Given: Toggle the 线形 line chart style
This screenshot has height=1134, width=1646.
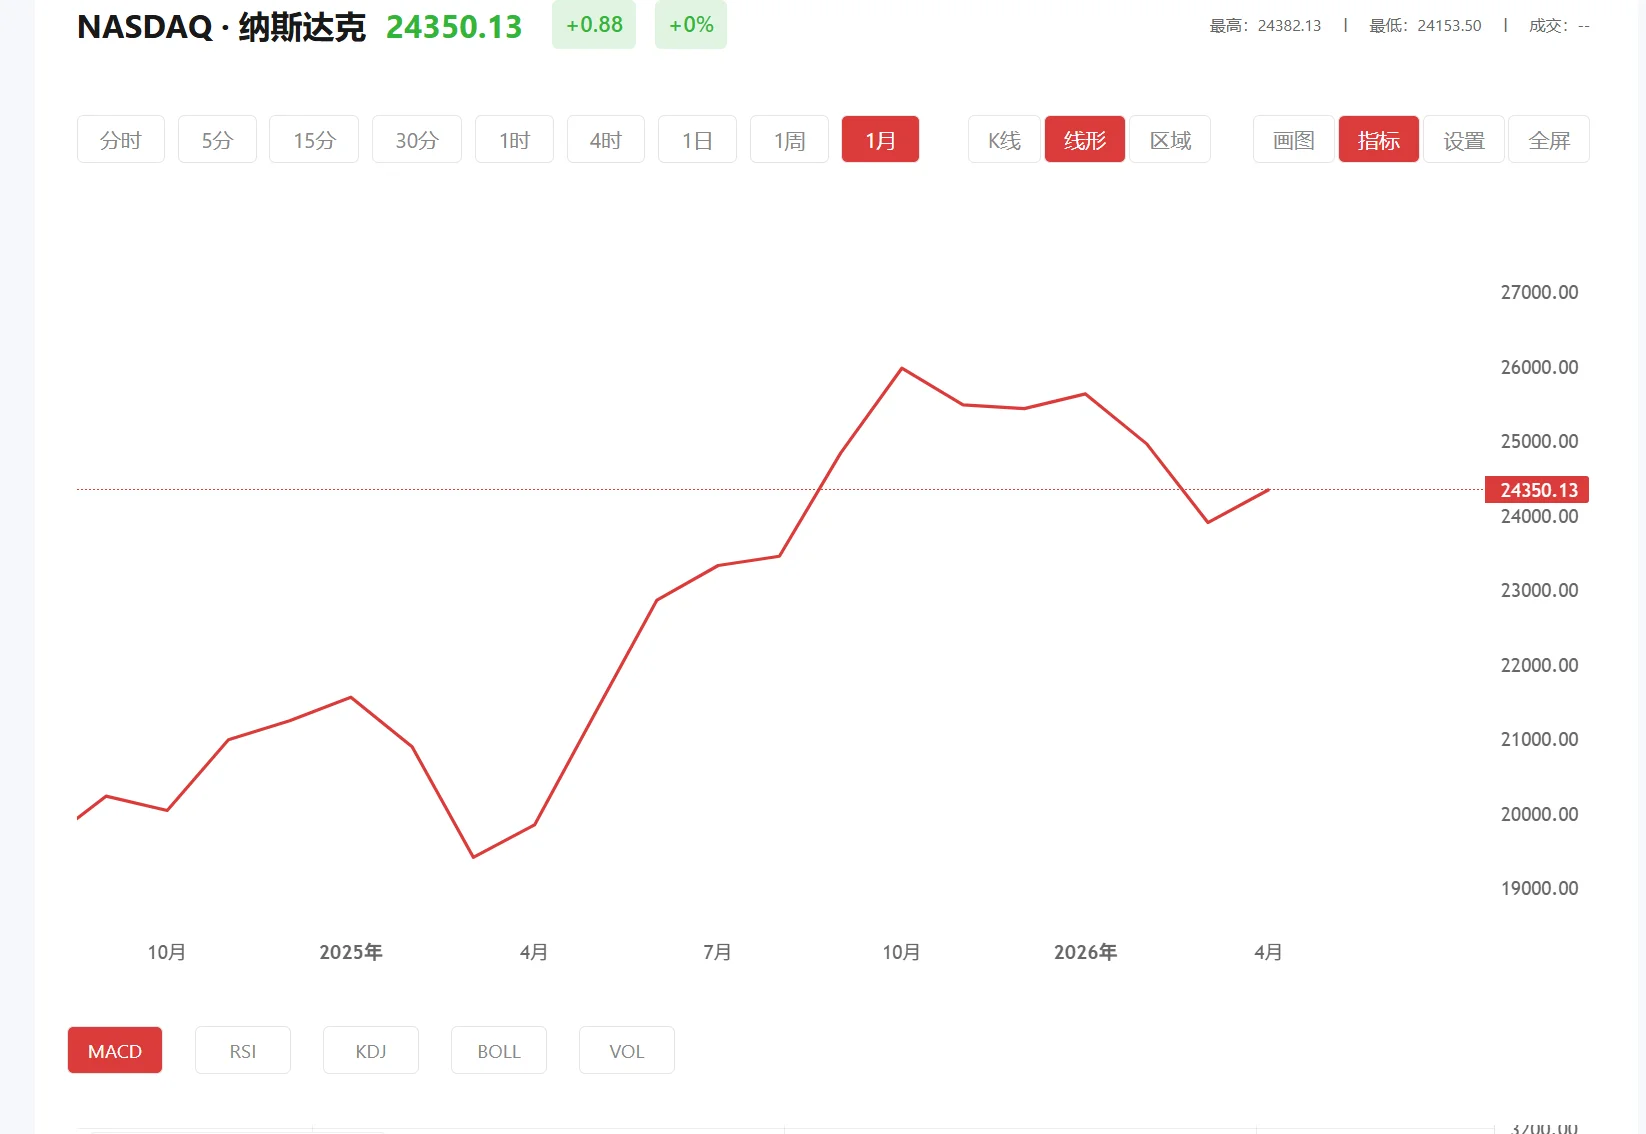Looking at the screenshot, I should [1084, 139].
